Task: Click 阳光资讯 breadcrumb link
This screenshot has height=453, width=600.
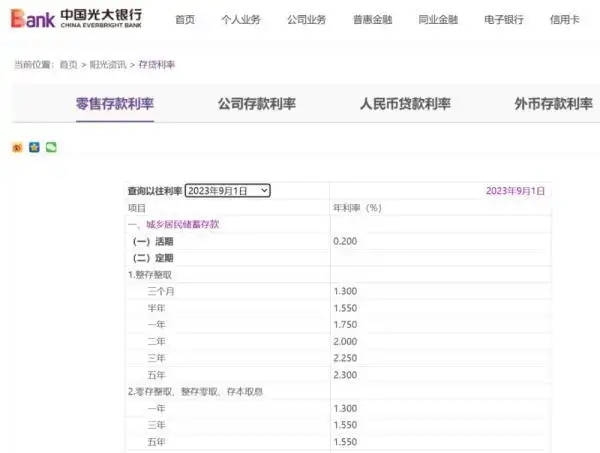Action: point(108,65)
